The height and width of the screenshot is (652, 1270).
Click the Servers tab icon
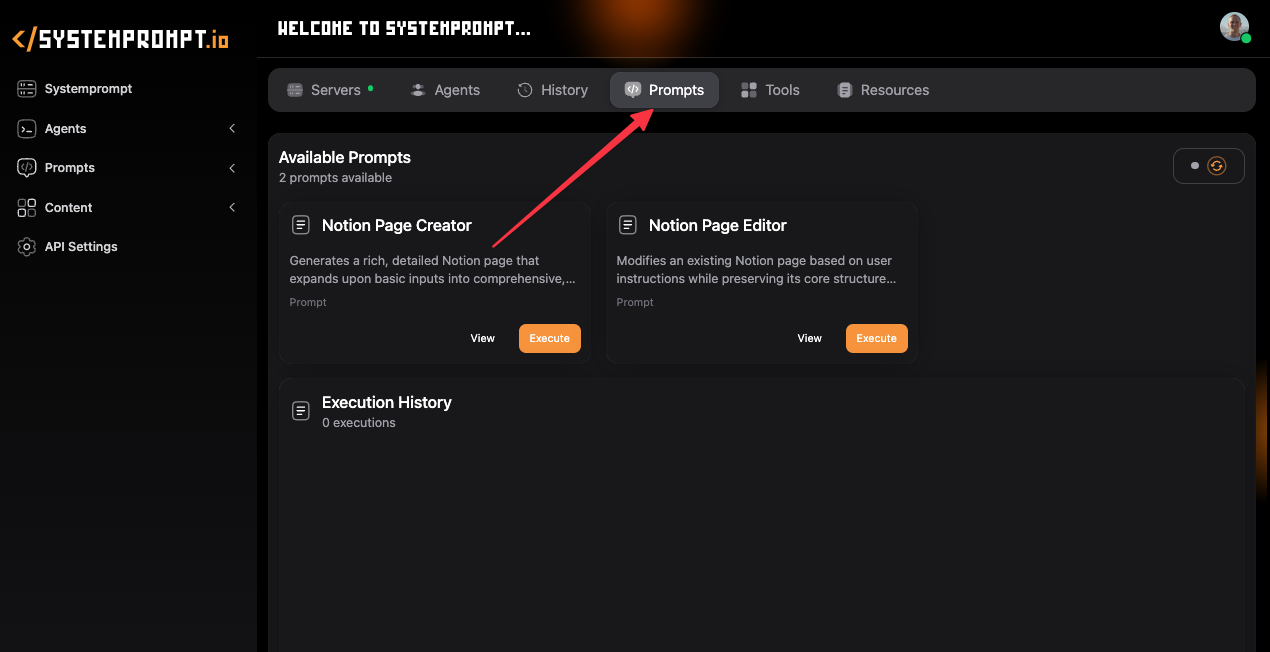tap(295, 90)
